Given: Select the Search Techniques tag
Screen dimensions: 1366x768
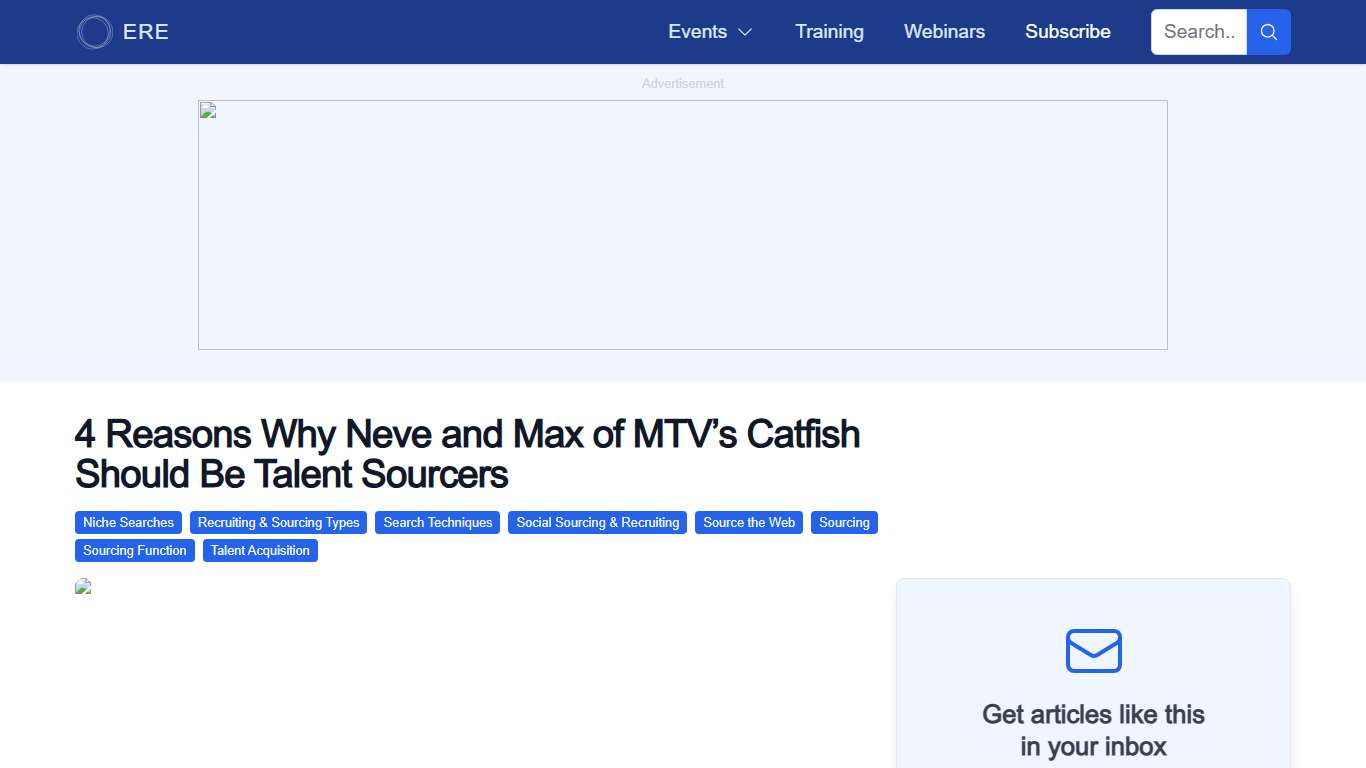Looking at the screenshot, I should [x=437, y=522].
